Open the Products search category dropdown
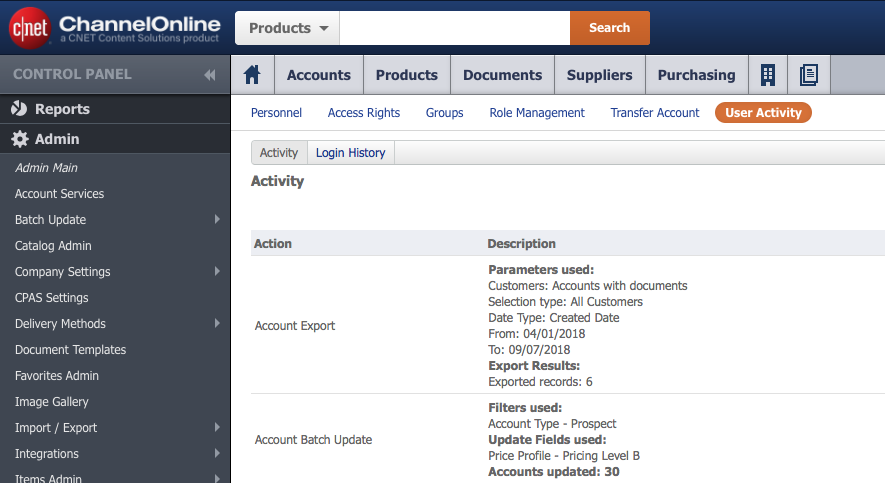The image size is (885, 483). pos(287,28)
